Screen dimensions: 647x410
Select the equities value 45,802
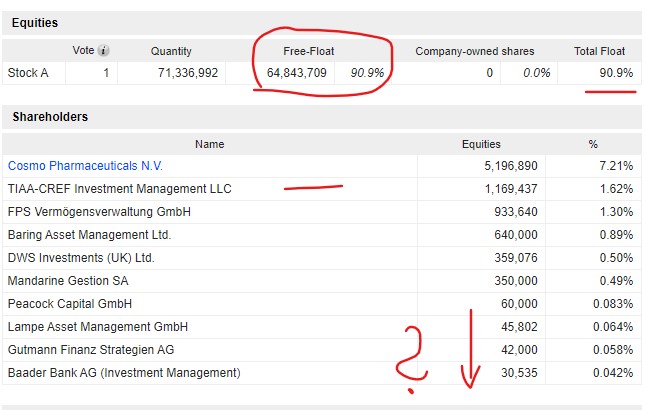[x=519, y=327]
